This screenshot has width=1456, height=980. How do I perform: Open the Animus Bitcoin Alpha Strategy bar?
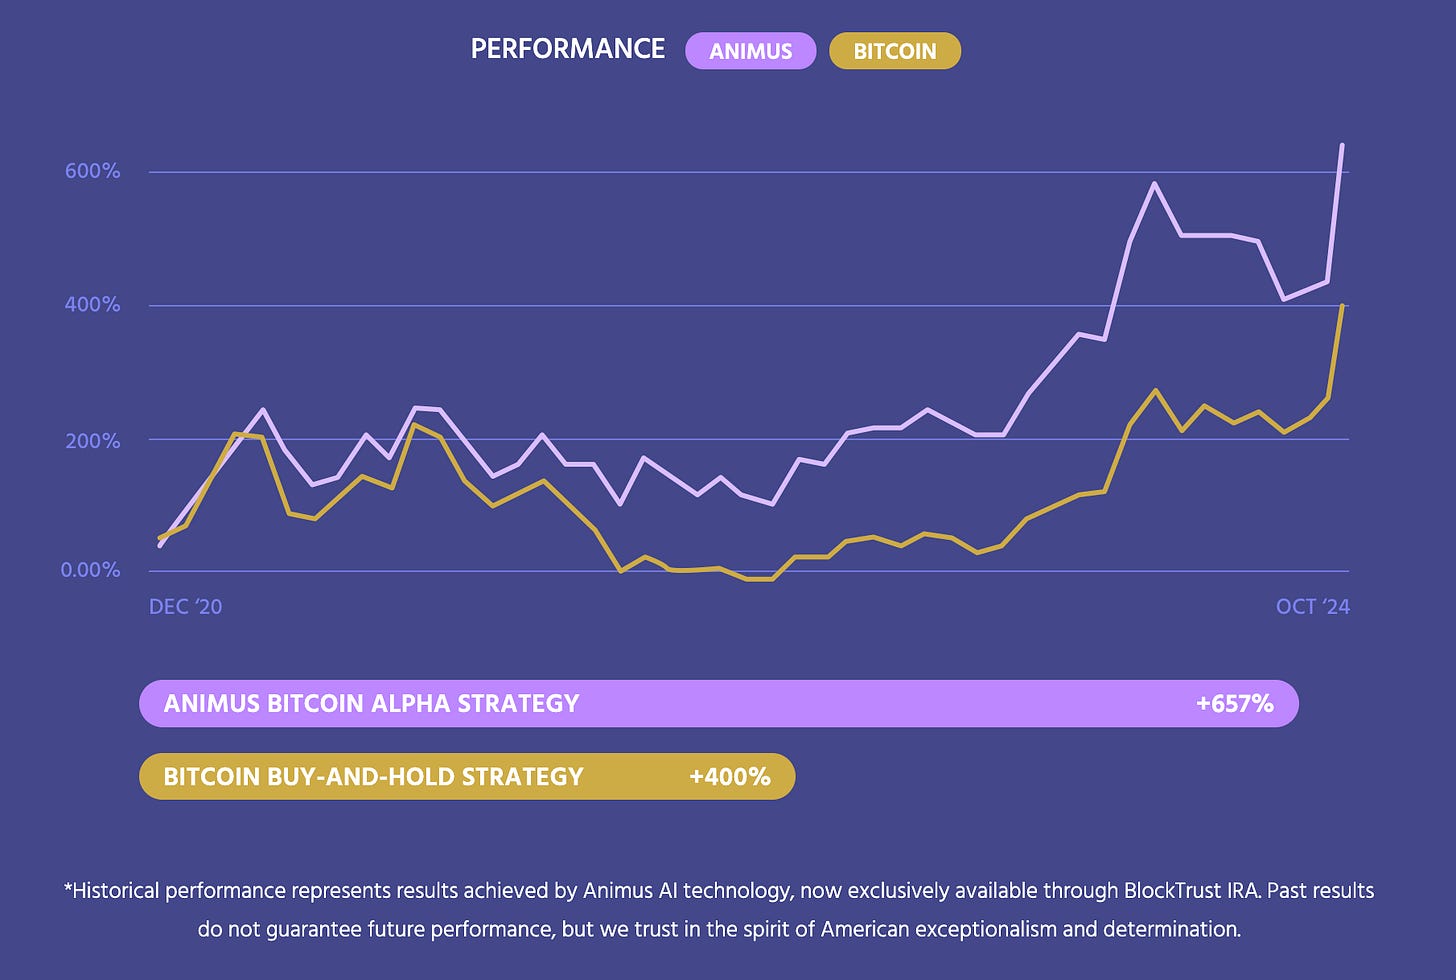719,703
